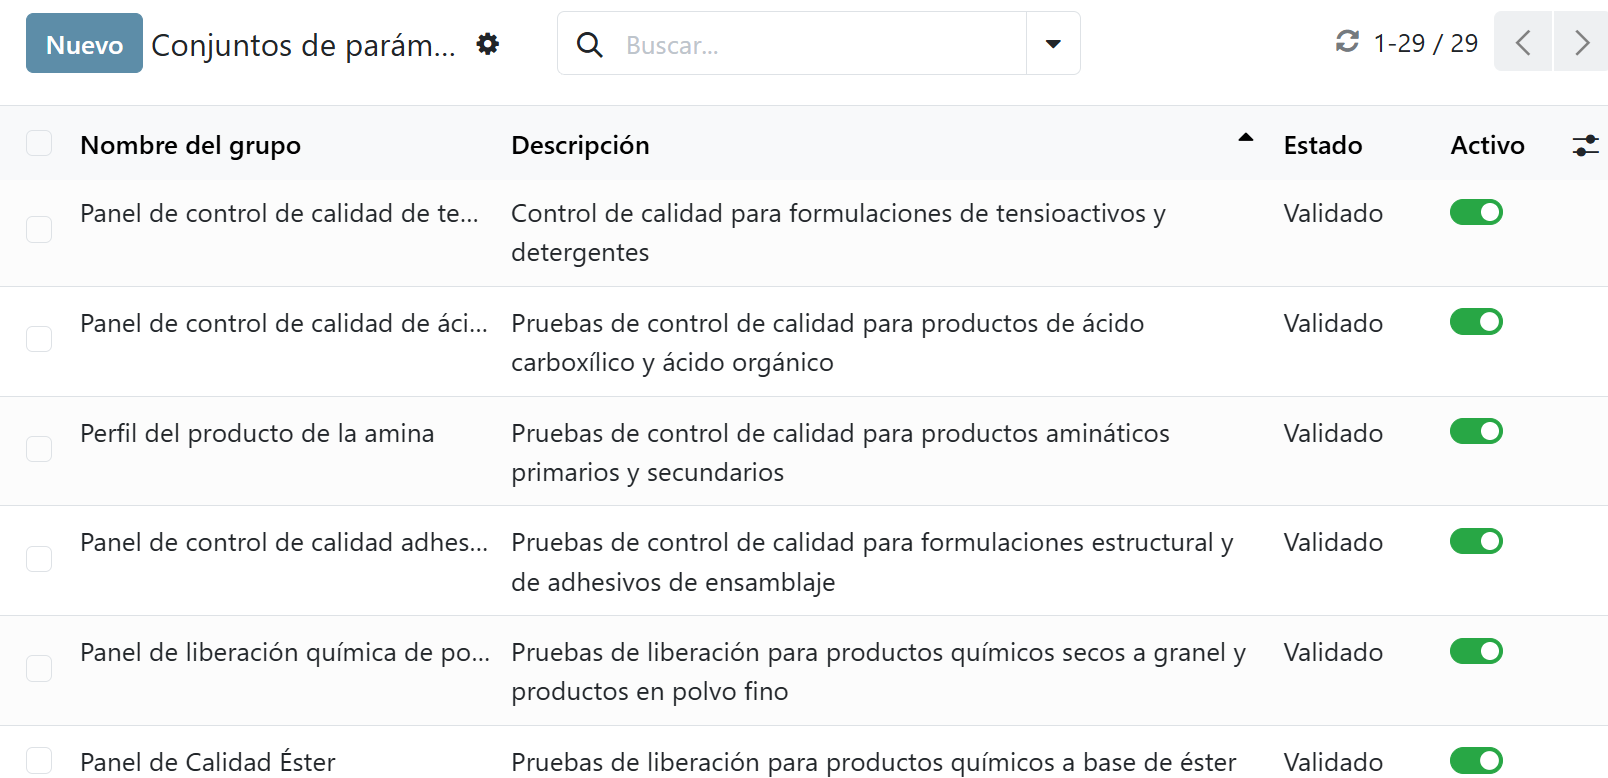Open Perfil del producto de la amina record
This screenshot has height=778, width=1608.
[257, 433]
